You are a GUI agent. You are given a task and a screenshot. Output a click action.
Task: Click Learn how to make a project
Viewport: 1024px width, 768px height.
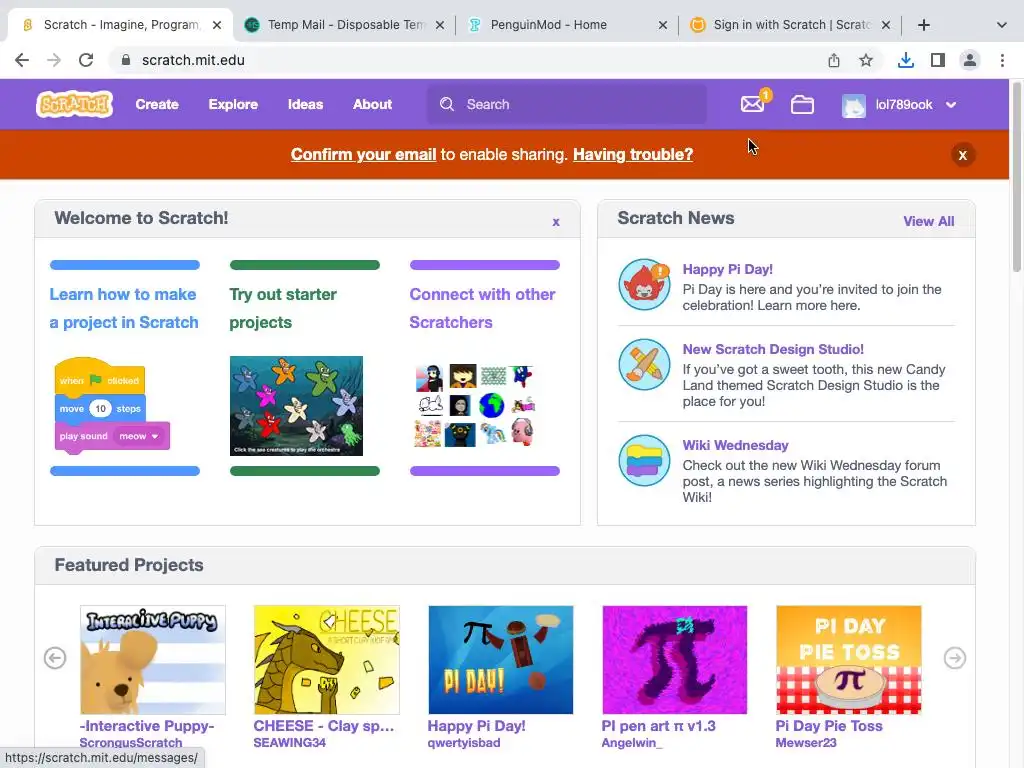coord(124,308)
